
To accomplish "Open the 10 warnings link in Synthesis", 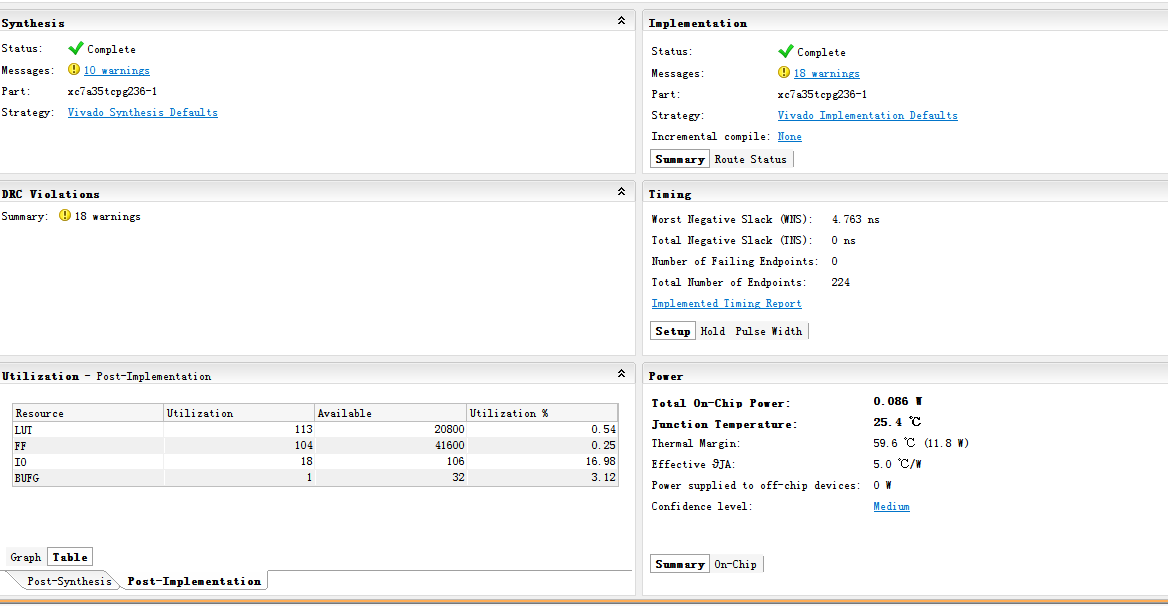I will [x=116, y=71].
